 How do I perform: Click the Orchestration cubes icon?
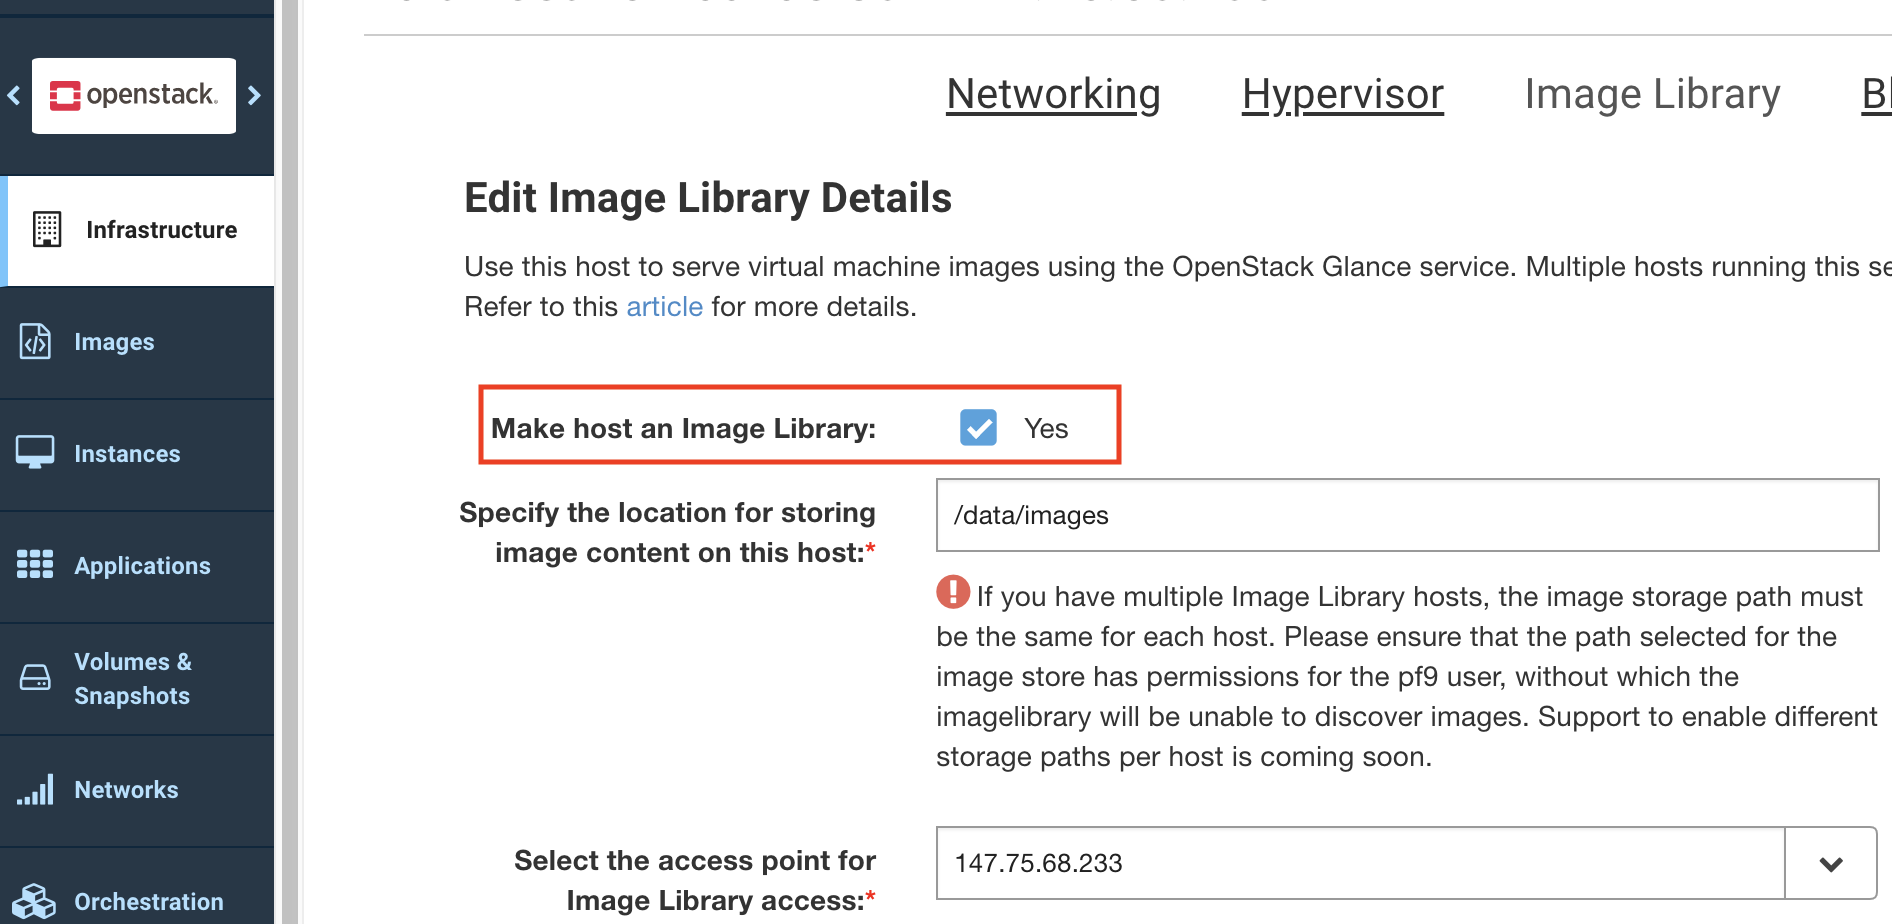click(x=35, y=901)
